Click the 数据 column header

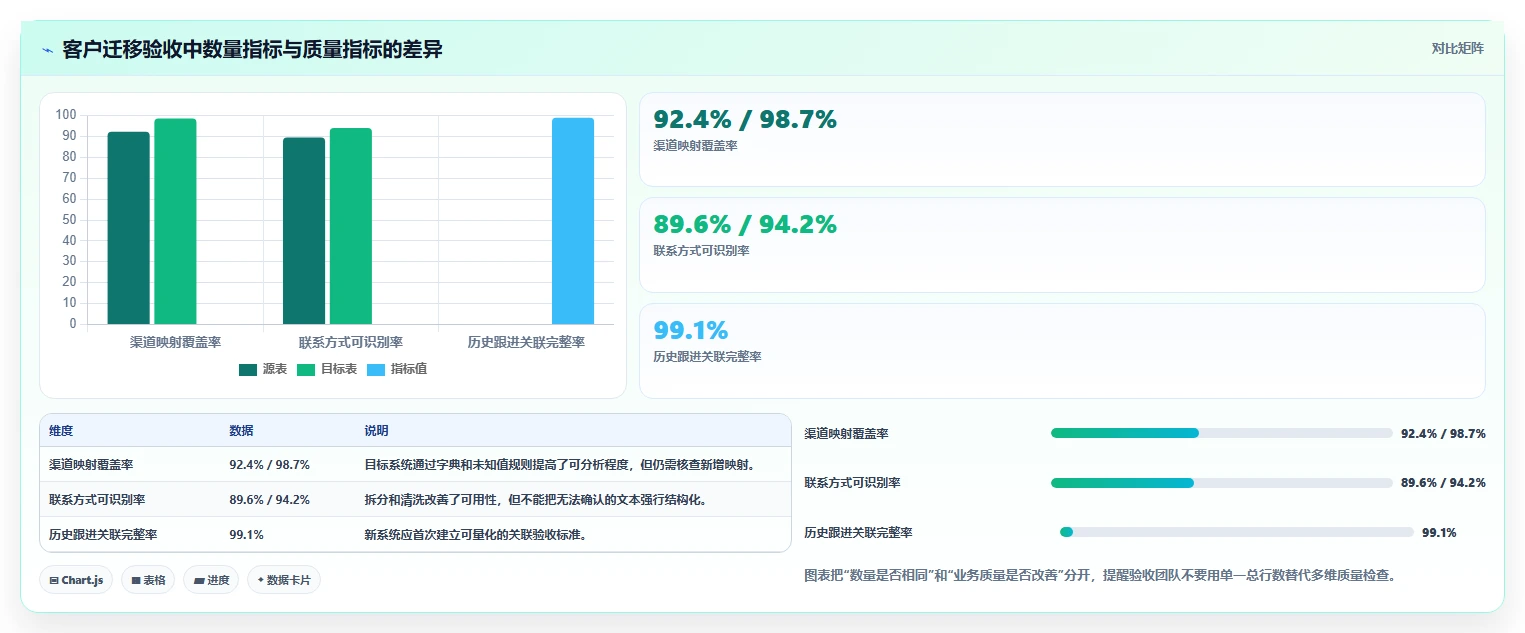(x=241, y=431)
